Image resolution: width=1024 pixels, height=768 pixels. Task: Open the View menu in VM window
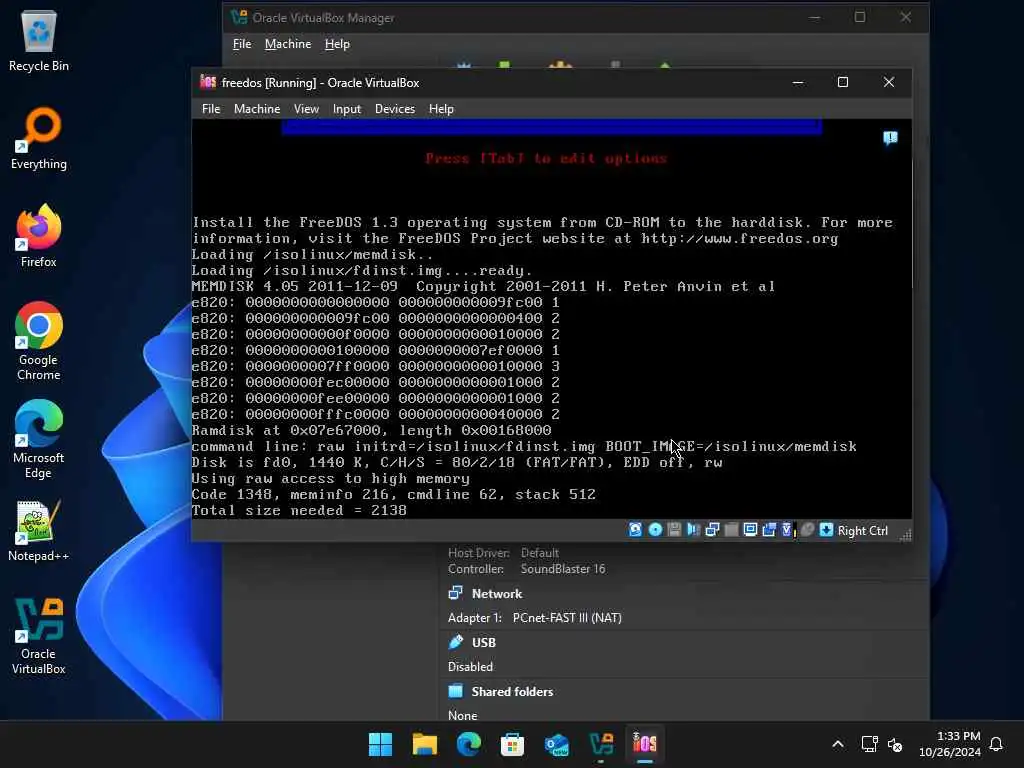click(306, 109)
